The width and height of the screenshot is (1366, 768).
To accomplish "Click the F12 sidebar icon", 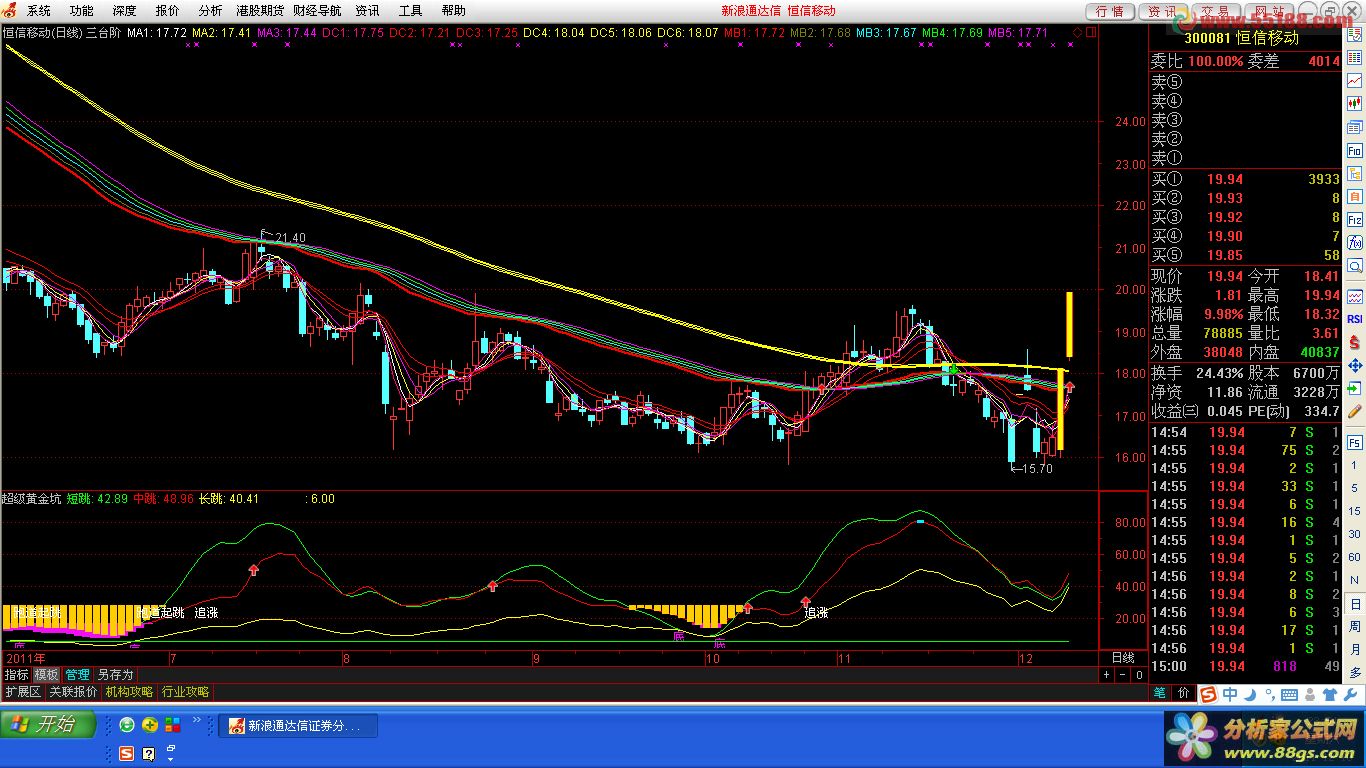I will (1354, 219).
